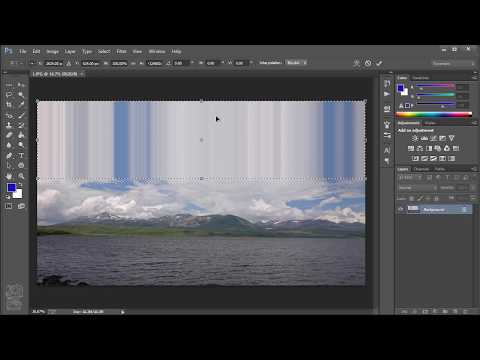The height and width of the screenshot is (360, 480).
Task: Switch to the Swatches tab
Action: click(x=420, y=78)
